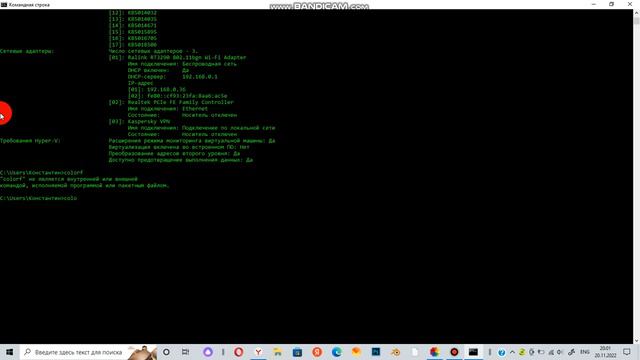Image resolution: width=640 pixels, height=360 pixels.
Task: Switch to Bandicam recorder on taskbar
Action: point(454,352)
